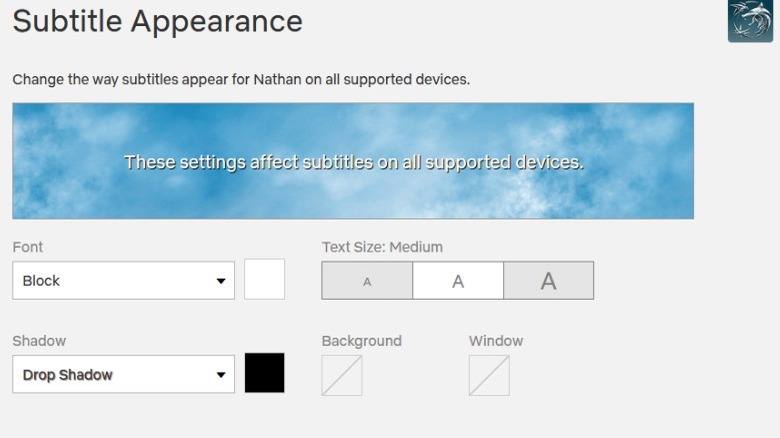Click the Window label
Viewport: 780px width, 438px height.
496,341
